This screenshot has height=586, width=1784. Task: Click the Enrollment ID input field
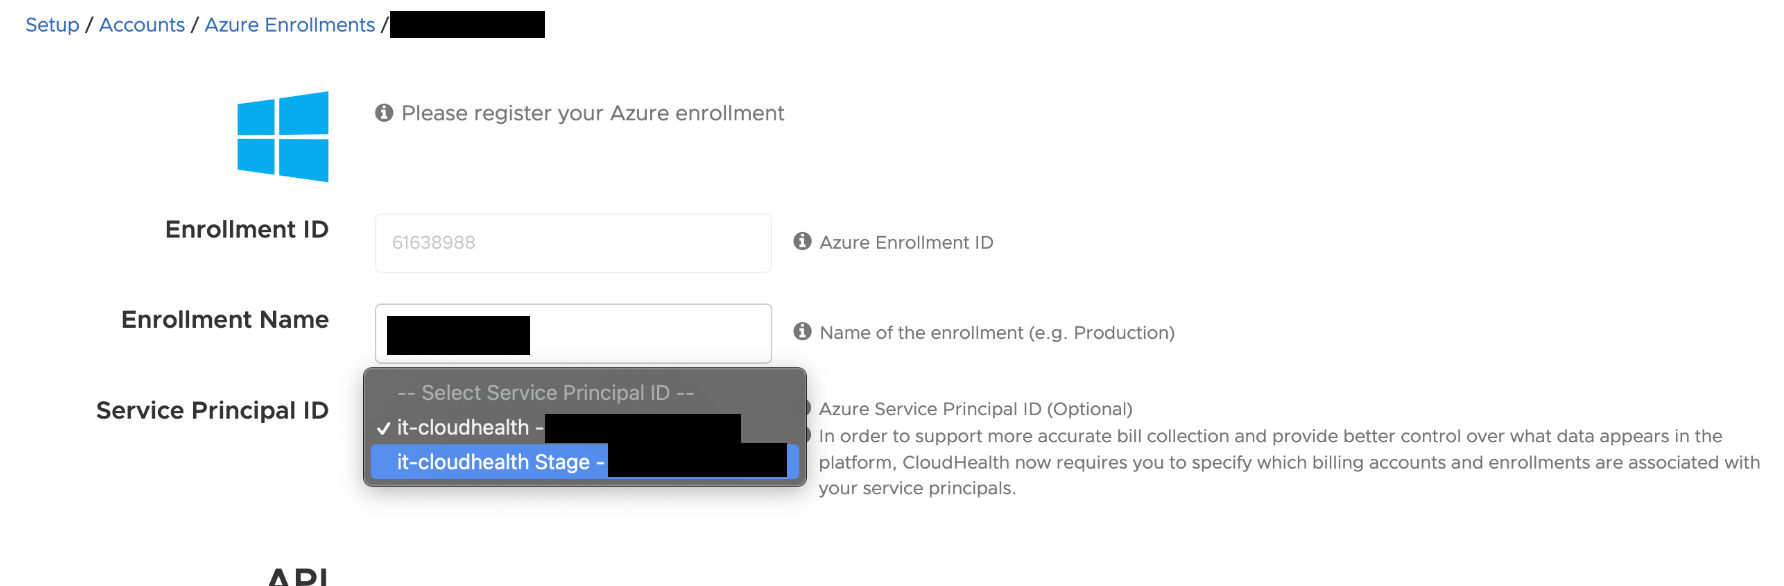[x=573, y=243]
